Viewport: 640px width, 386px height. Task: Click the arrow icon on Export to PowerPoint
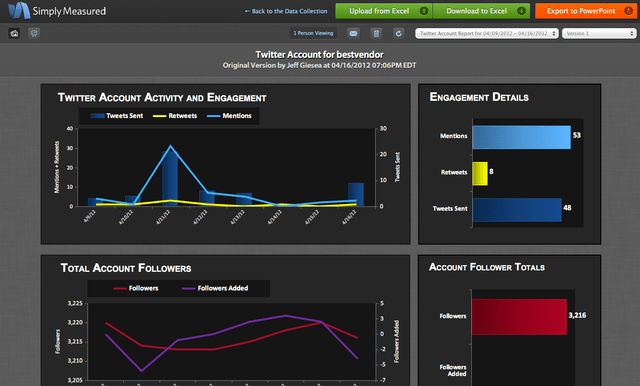(x=629, y=11)
